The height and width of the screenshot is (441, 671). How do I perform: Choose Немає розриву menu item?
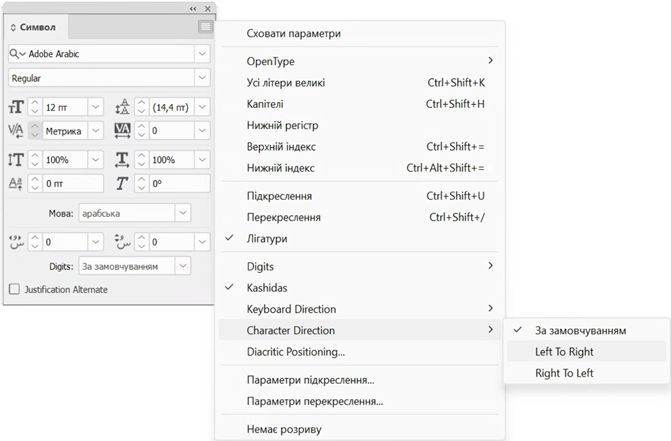[359, 429]
